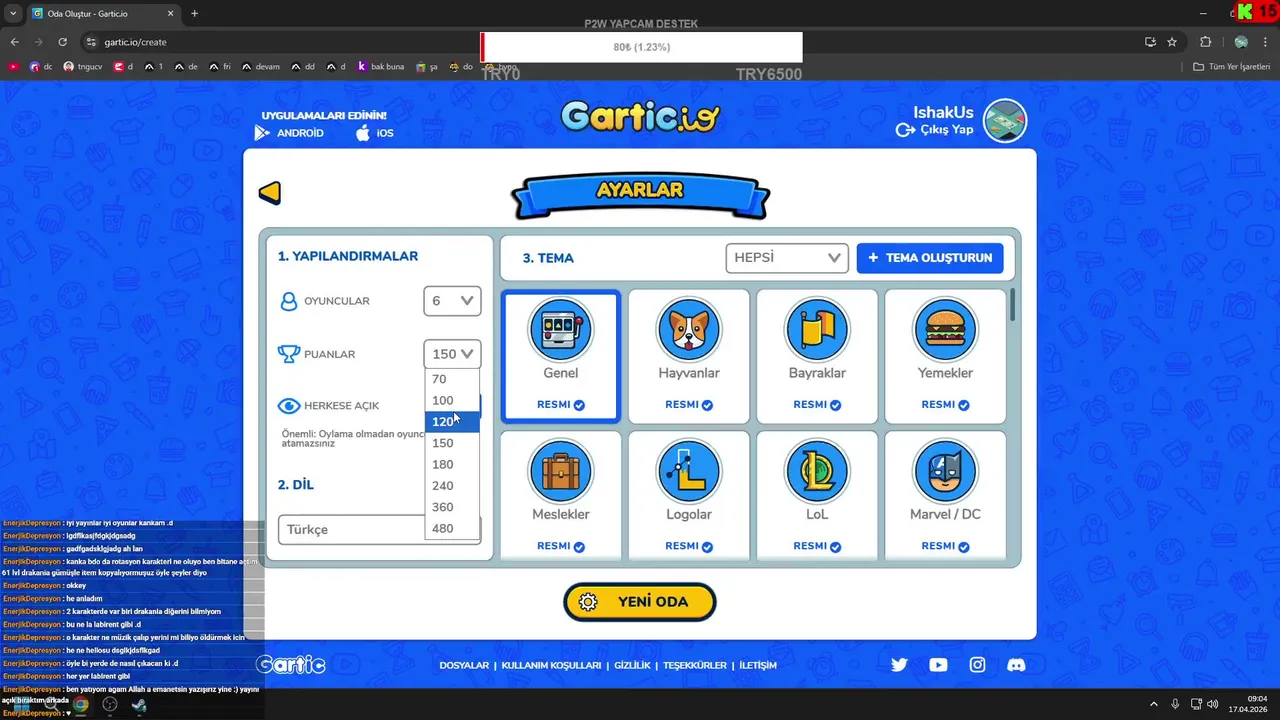Choose 150 points in dropdown list
Screen dimensions: 1280x720
(452, 443)
